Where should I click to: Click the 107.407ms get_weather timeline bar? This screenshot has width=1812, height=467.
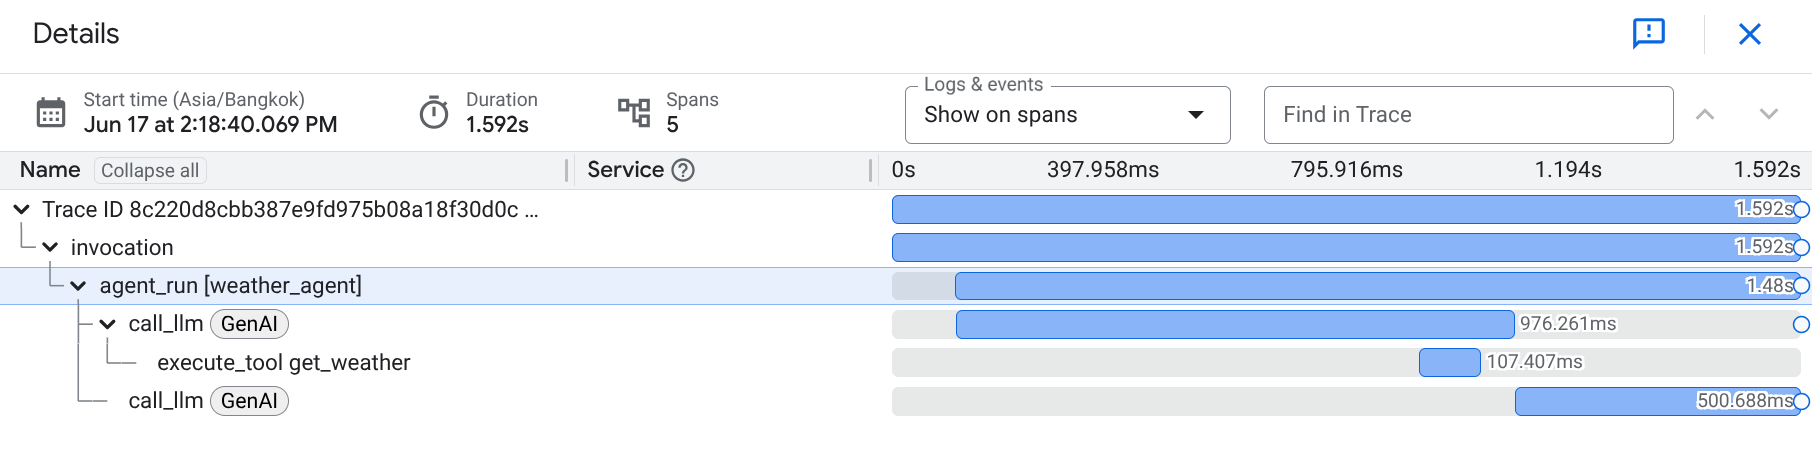pos(1449,362)
